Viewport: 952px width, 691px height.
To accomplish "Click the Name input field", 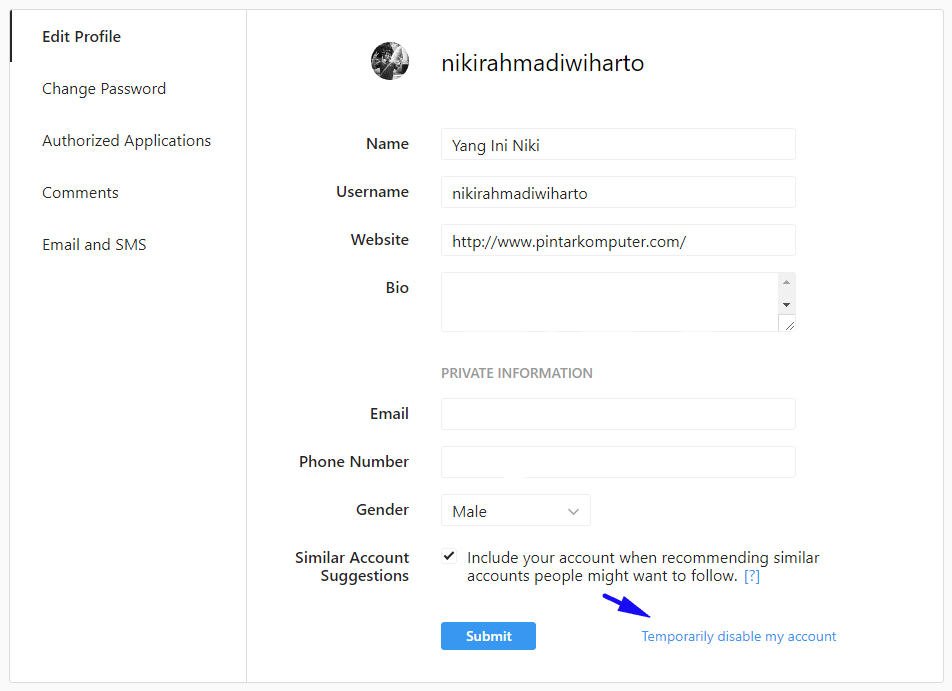I will [618, 145].
